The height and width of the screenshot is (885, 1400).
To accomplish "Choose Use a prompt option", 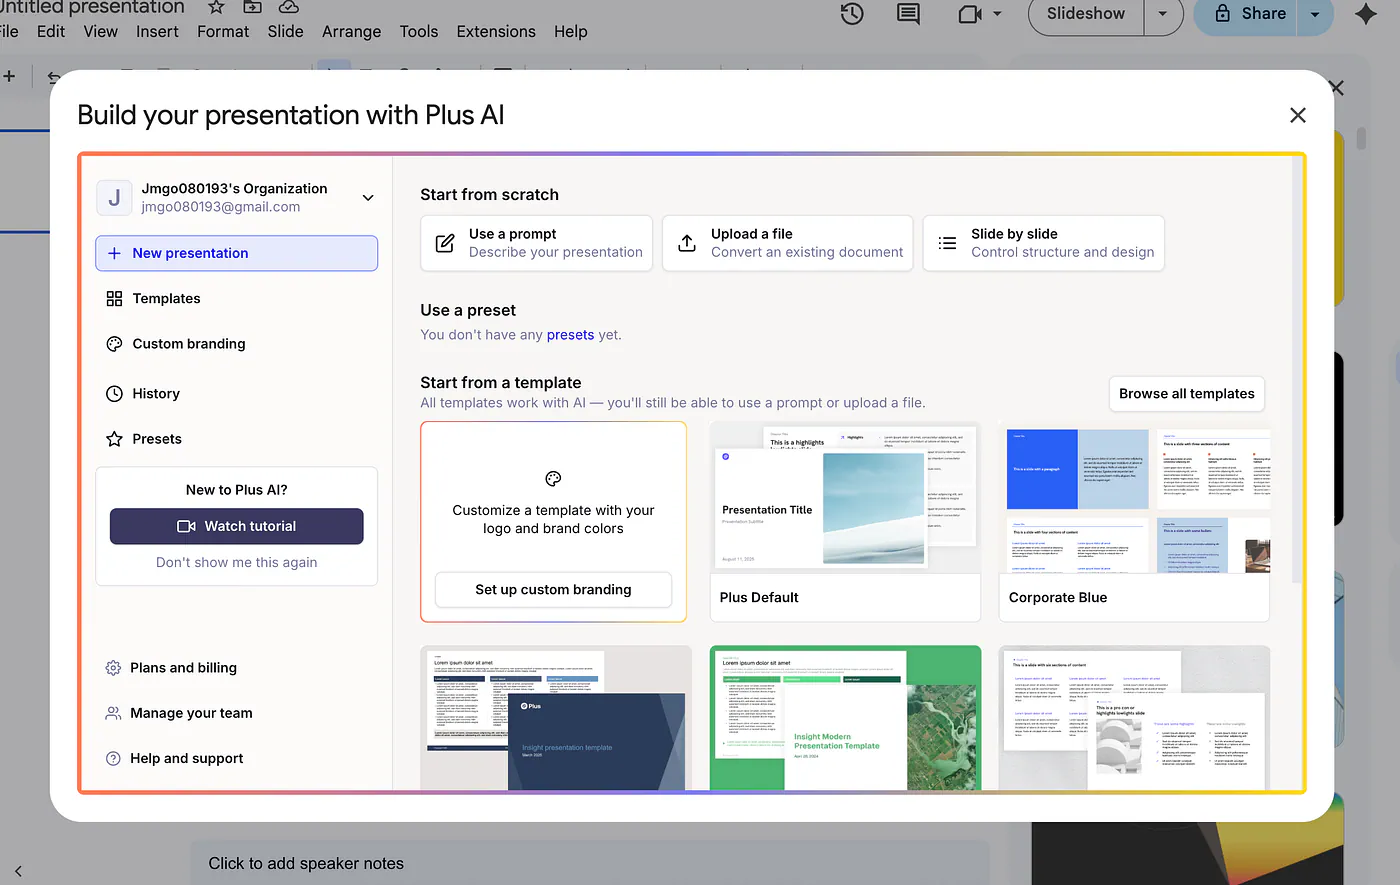I will pos(536,243).
